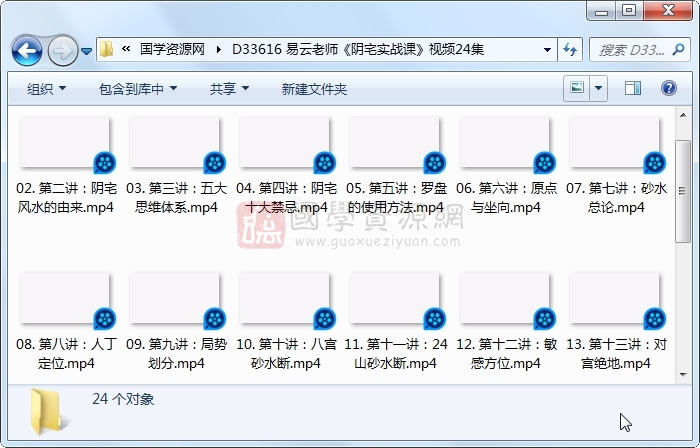
Task: Click 新建文件夹 button
Action: pyautogui.click(x=314, y=89)
